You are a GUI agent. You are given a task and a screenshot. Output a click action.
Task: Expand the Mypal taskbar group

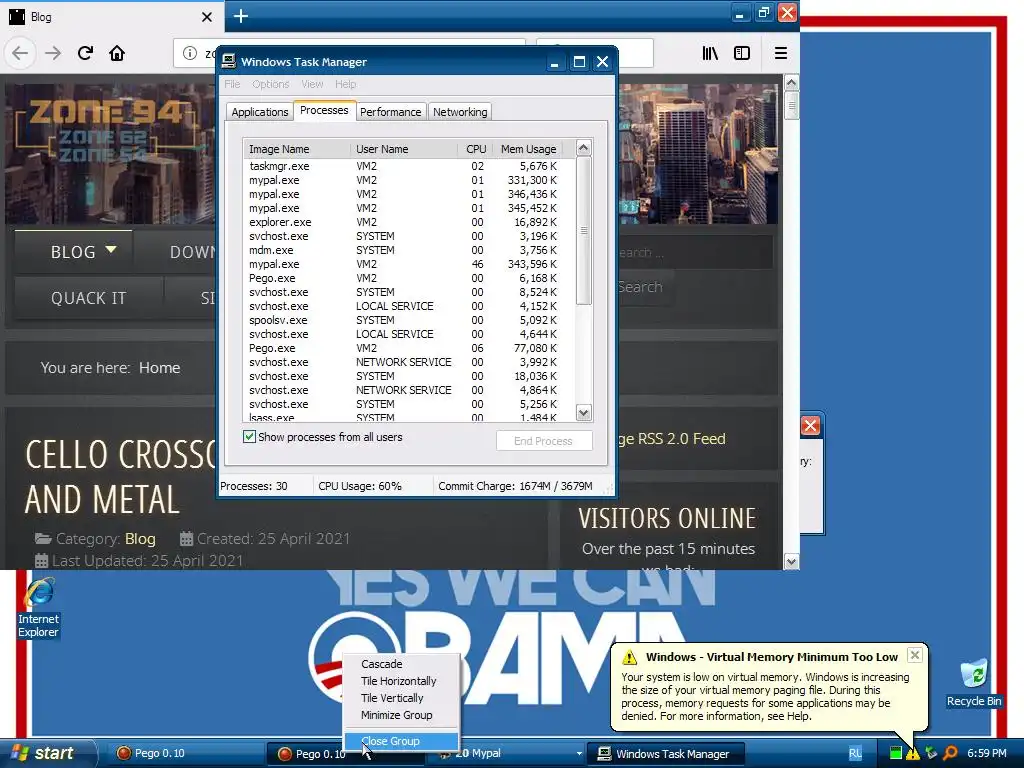point(579,754)
